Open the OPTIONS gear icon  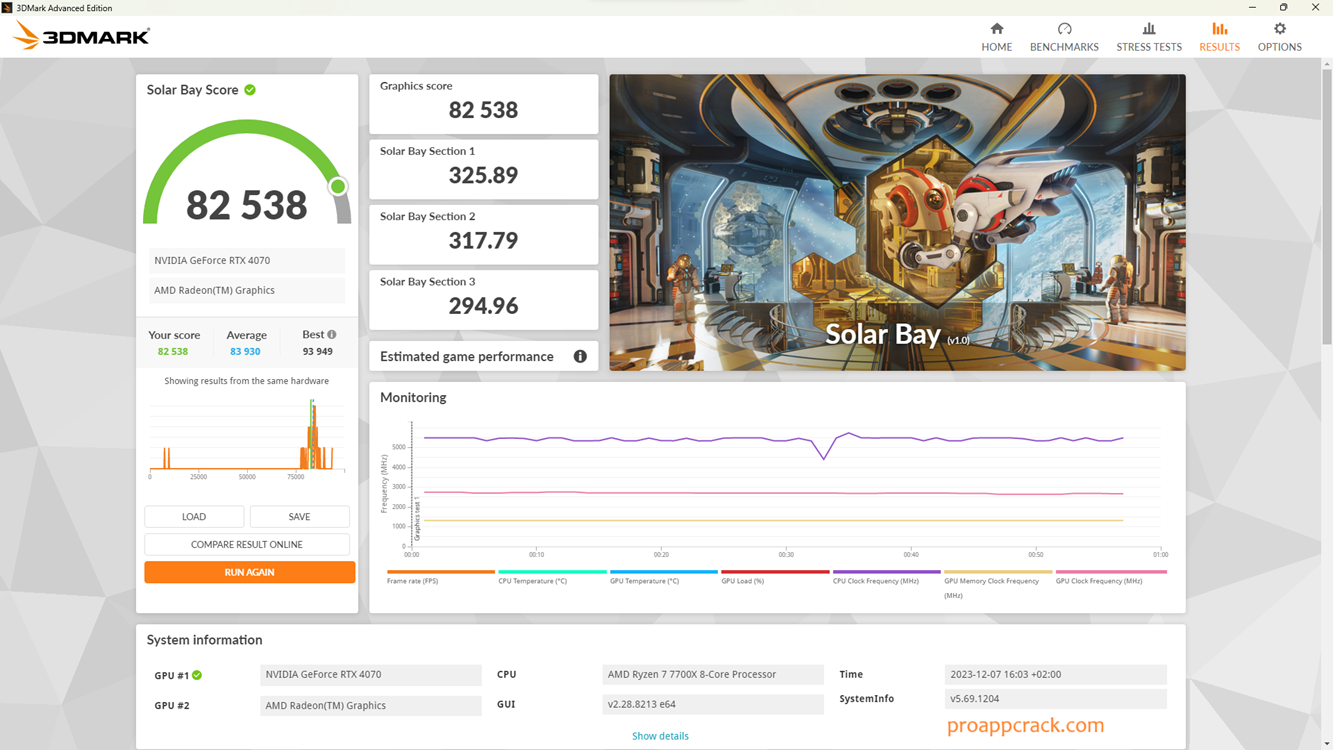pyautogui.click(x=1279, y=31)
